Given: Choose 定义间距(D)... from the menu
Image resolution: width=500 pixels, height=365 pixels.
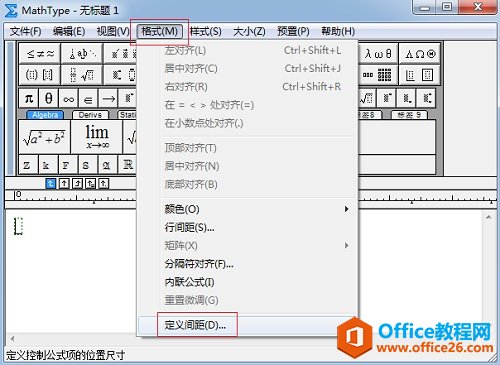Looking at the screenshot, I should [248, 325].
